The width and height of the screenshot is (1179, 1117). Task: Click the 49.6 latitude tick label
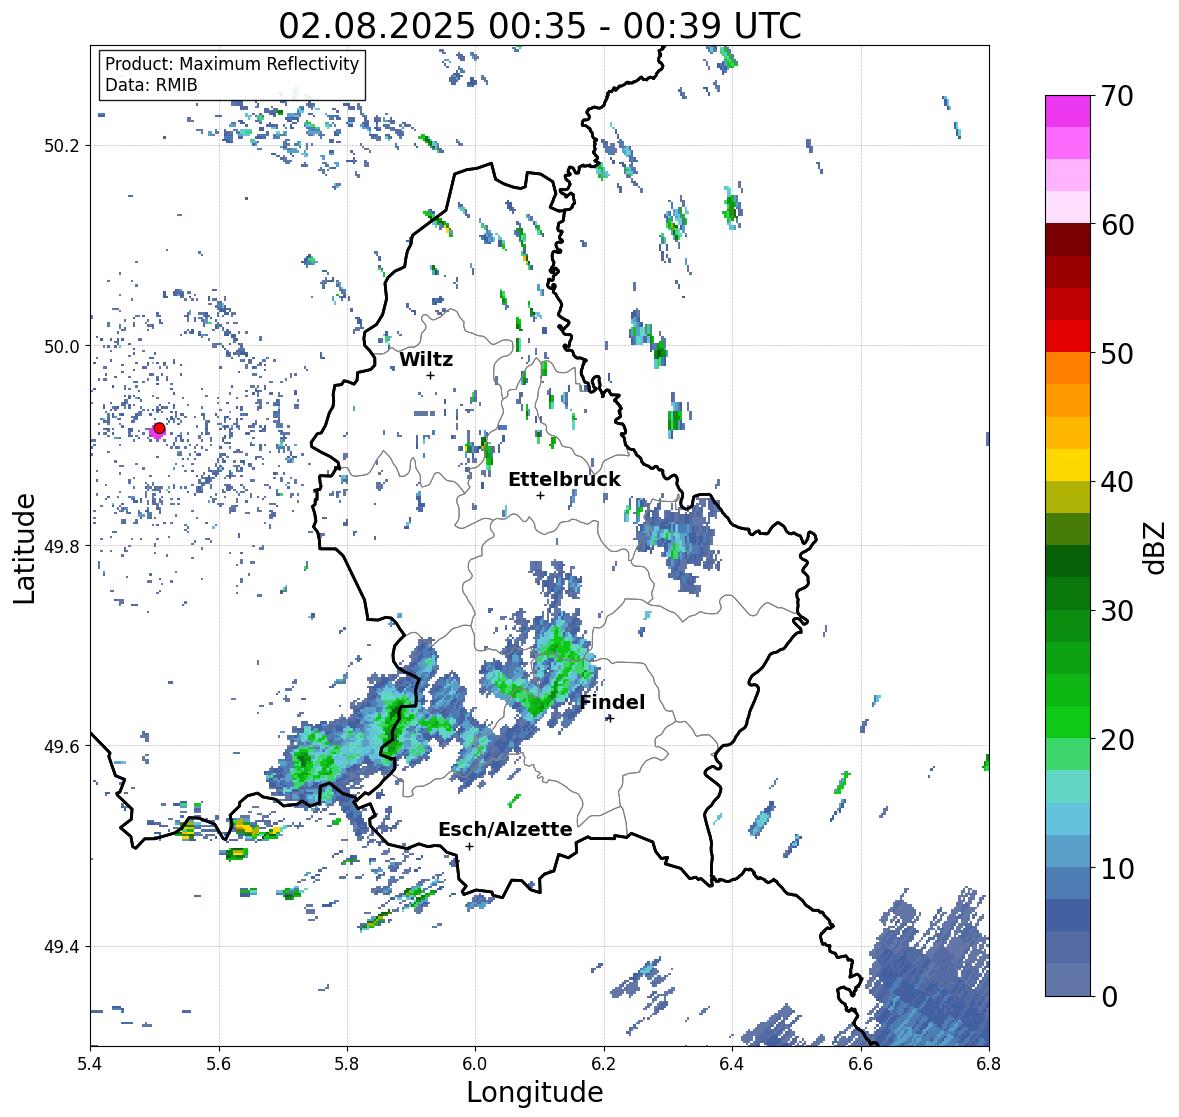pos(62,746)
